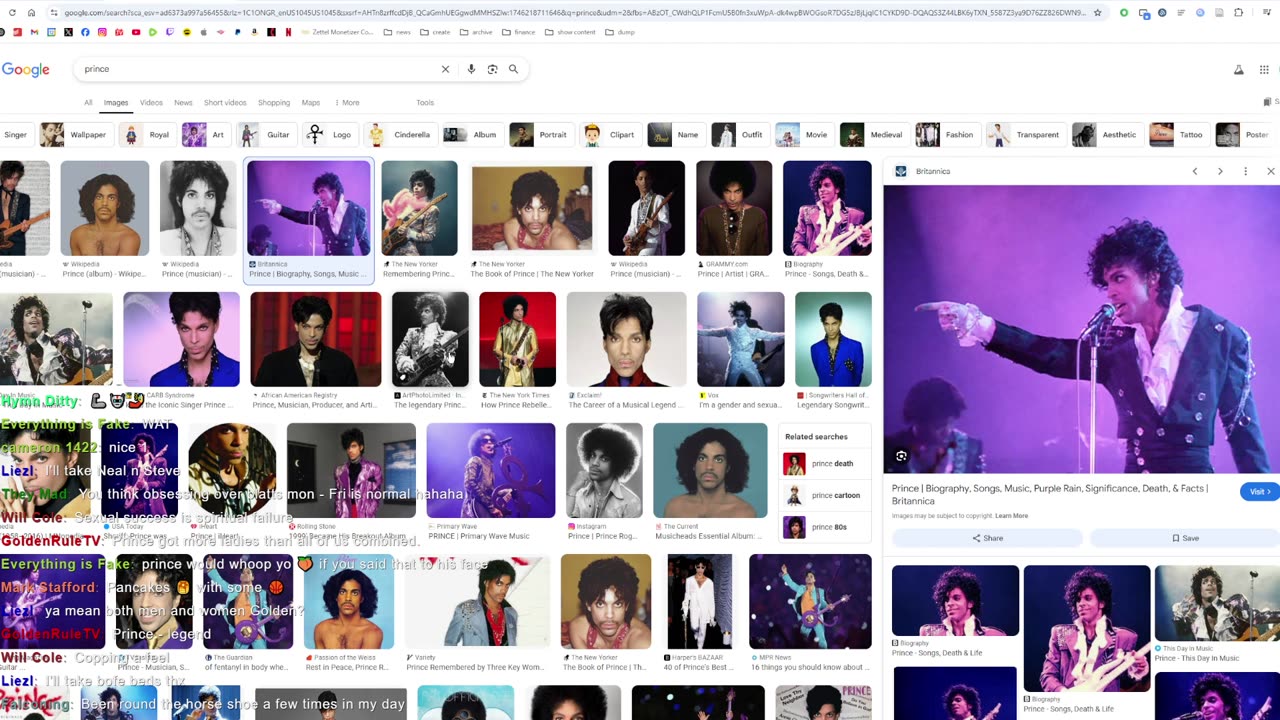Image resolution: width=1280 pixels, height=720 pixels.
Task: Share the previewed image
Action: 987,538
